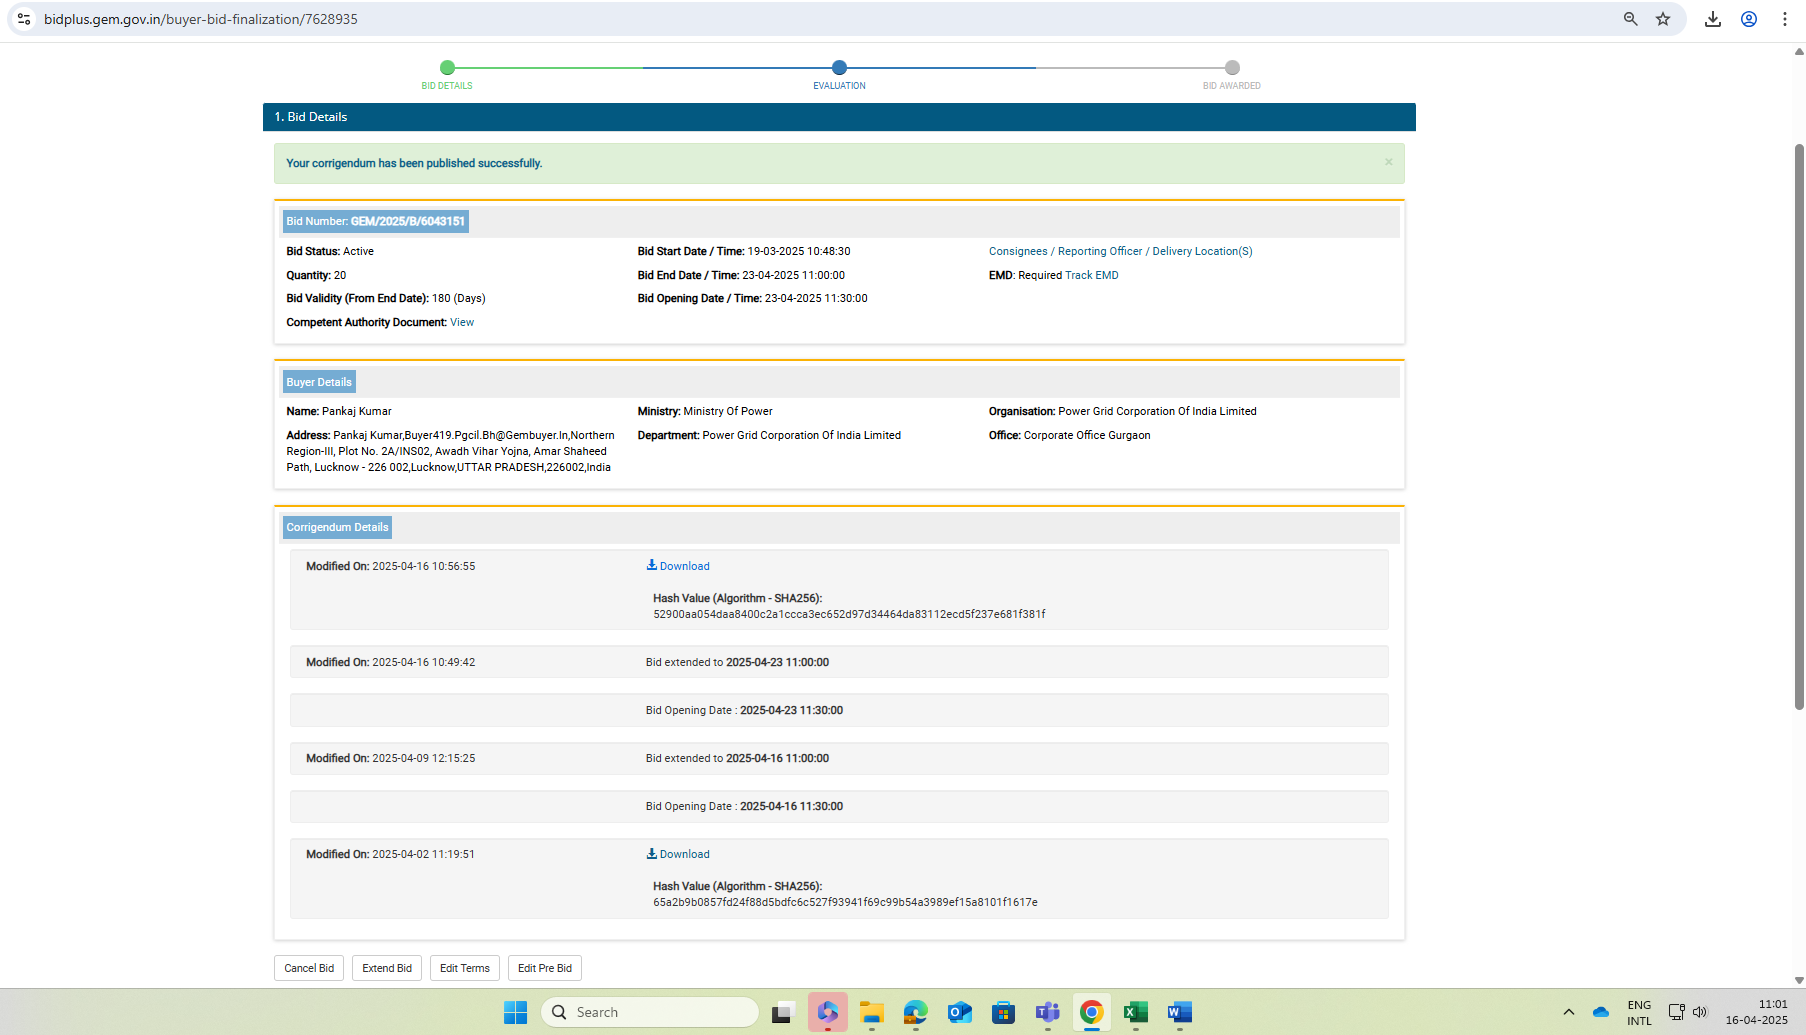This screenshot has height=1035, width=1806.
Task: Select hash value starting 65a2b9b0857fd
Action: click(x=845, y=902)
